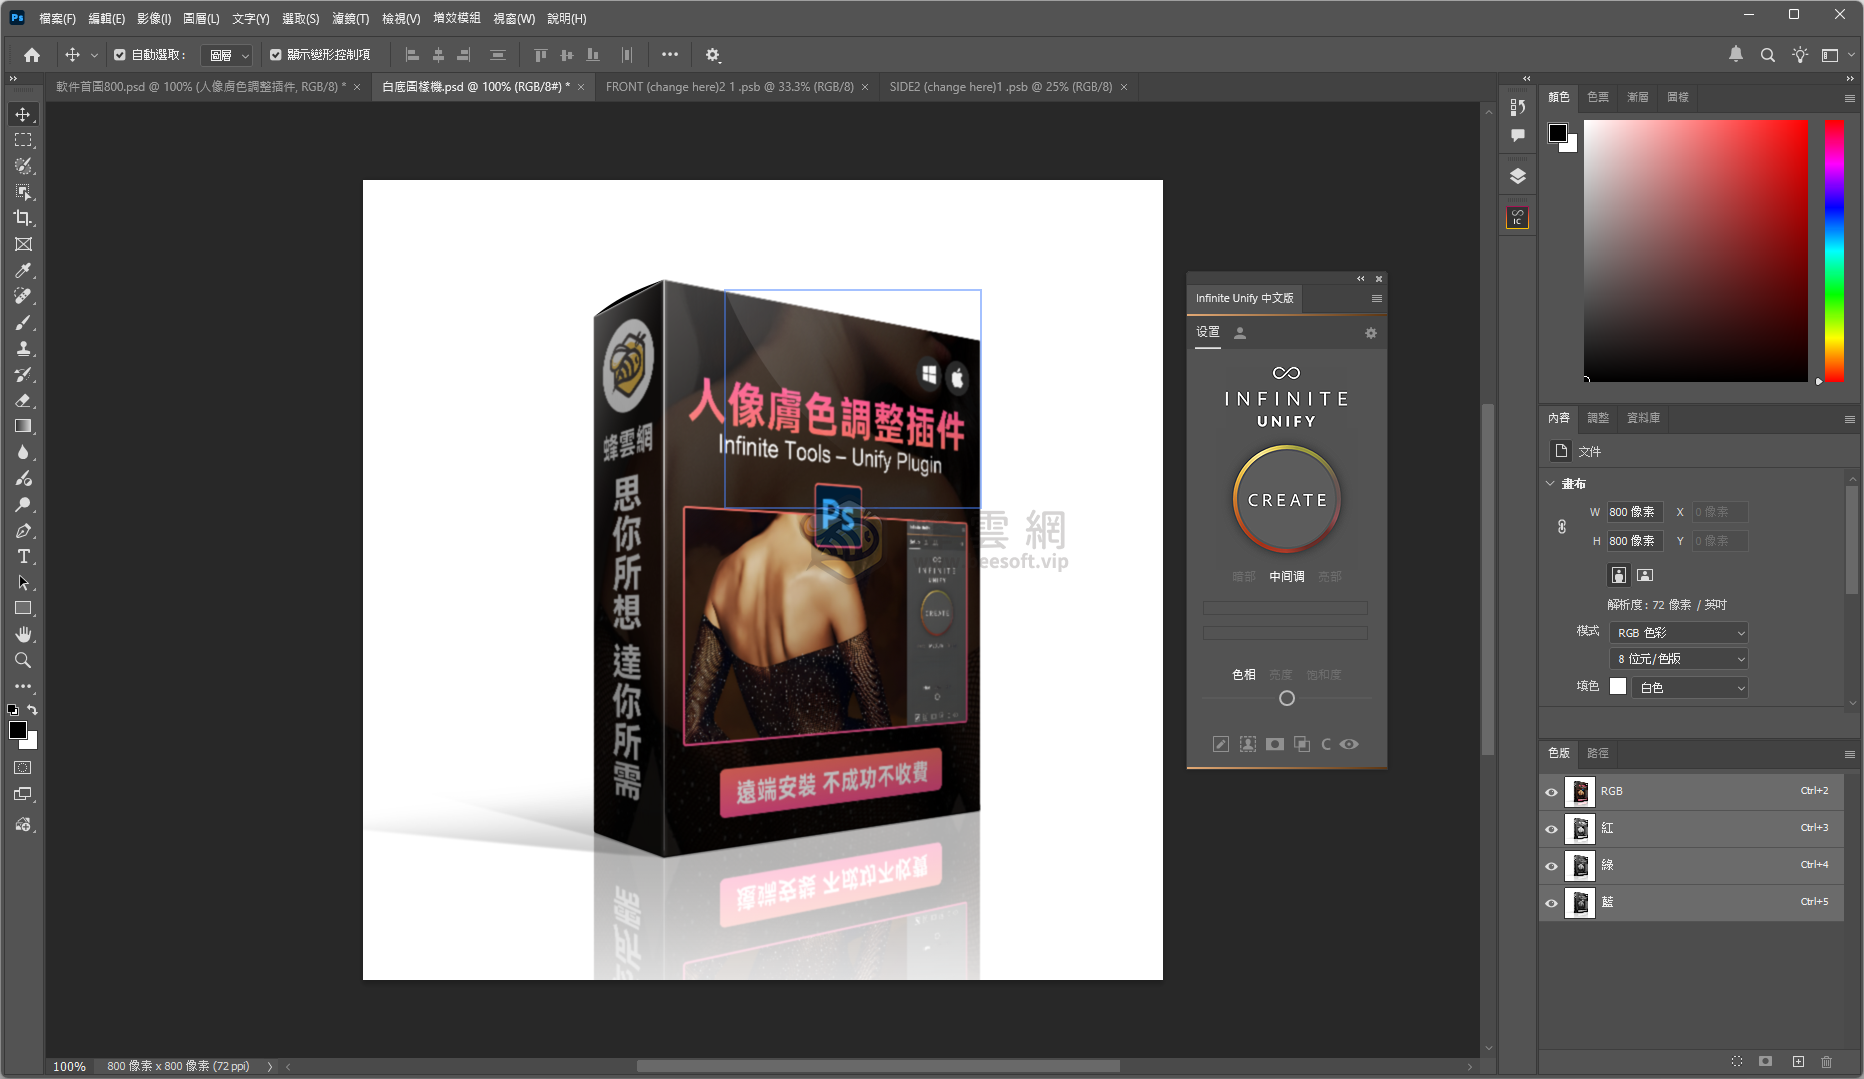Select the Move tool in the toolbar
Viewport: 1864px width, 1079px height.
pyautogui.click(x=23, y=114)
